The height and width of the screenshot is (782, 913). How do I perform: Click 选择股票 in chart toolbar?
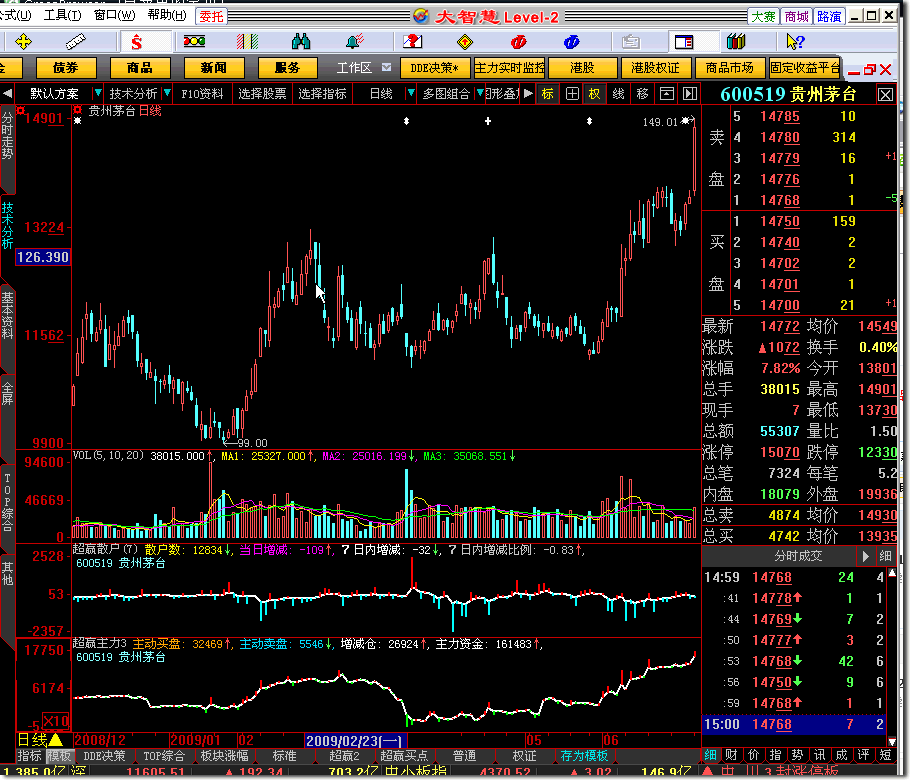point(262,94)
